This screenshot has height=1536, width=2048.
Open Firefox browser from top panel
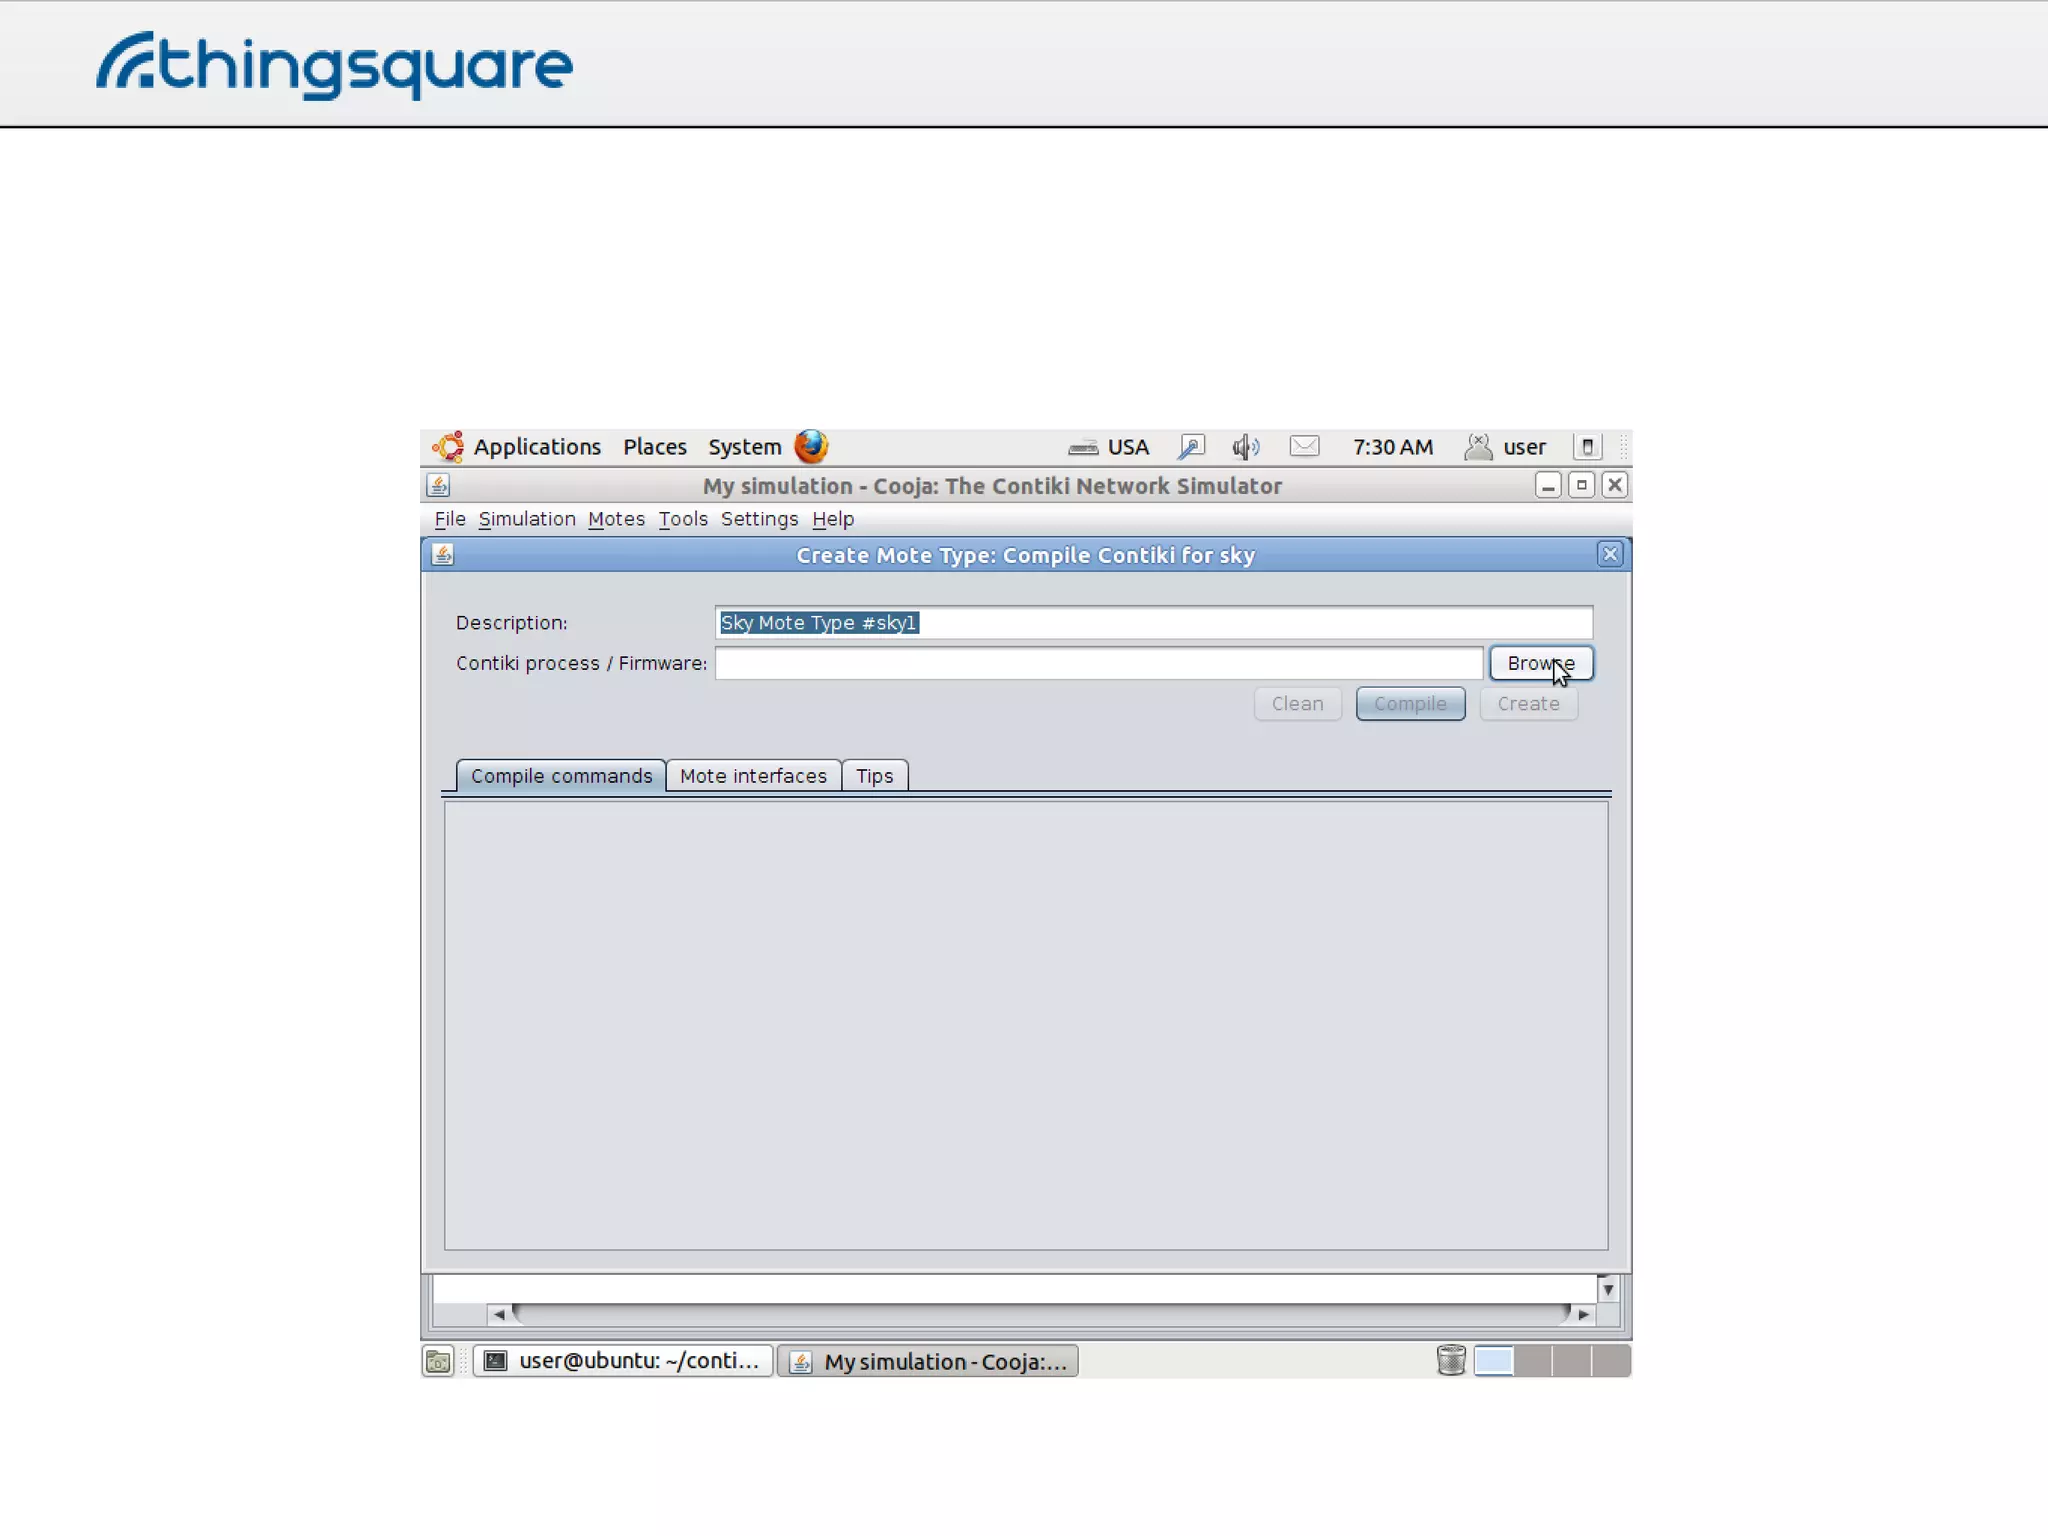point(811,446)
